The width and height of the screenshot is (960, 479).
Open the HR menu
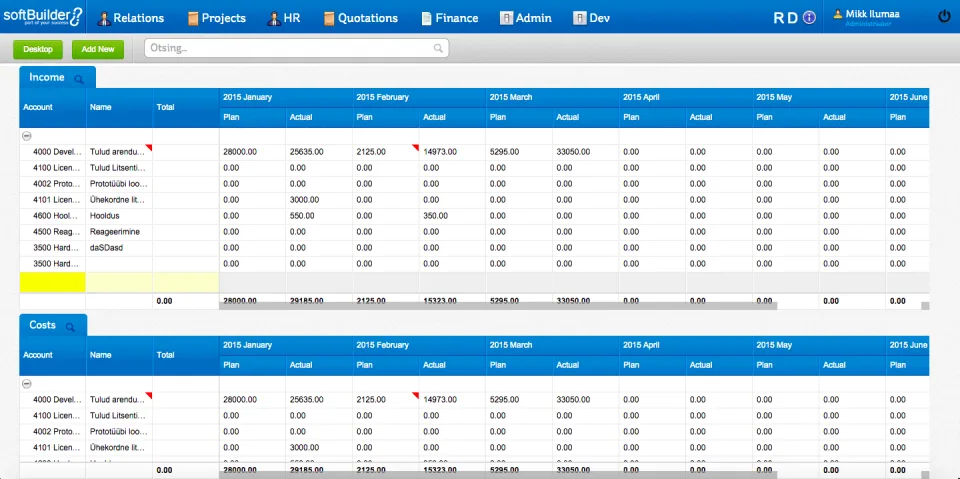[x=283, y=18]
